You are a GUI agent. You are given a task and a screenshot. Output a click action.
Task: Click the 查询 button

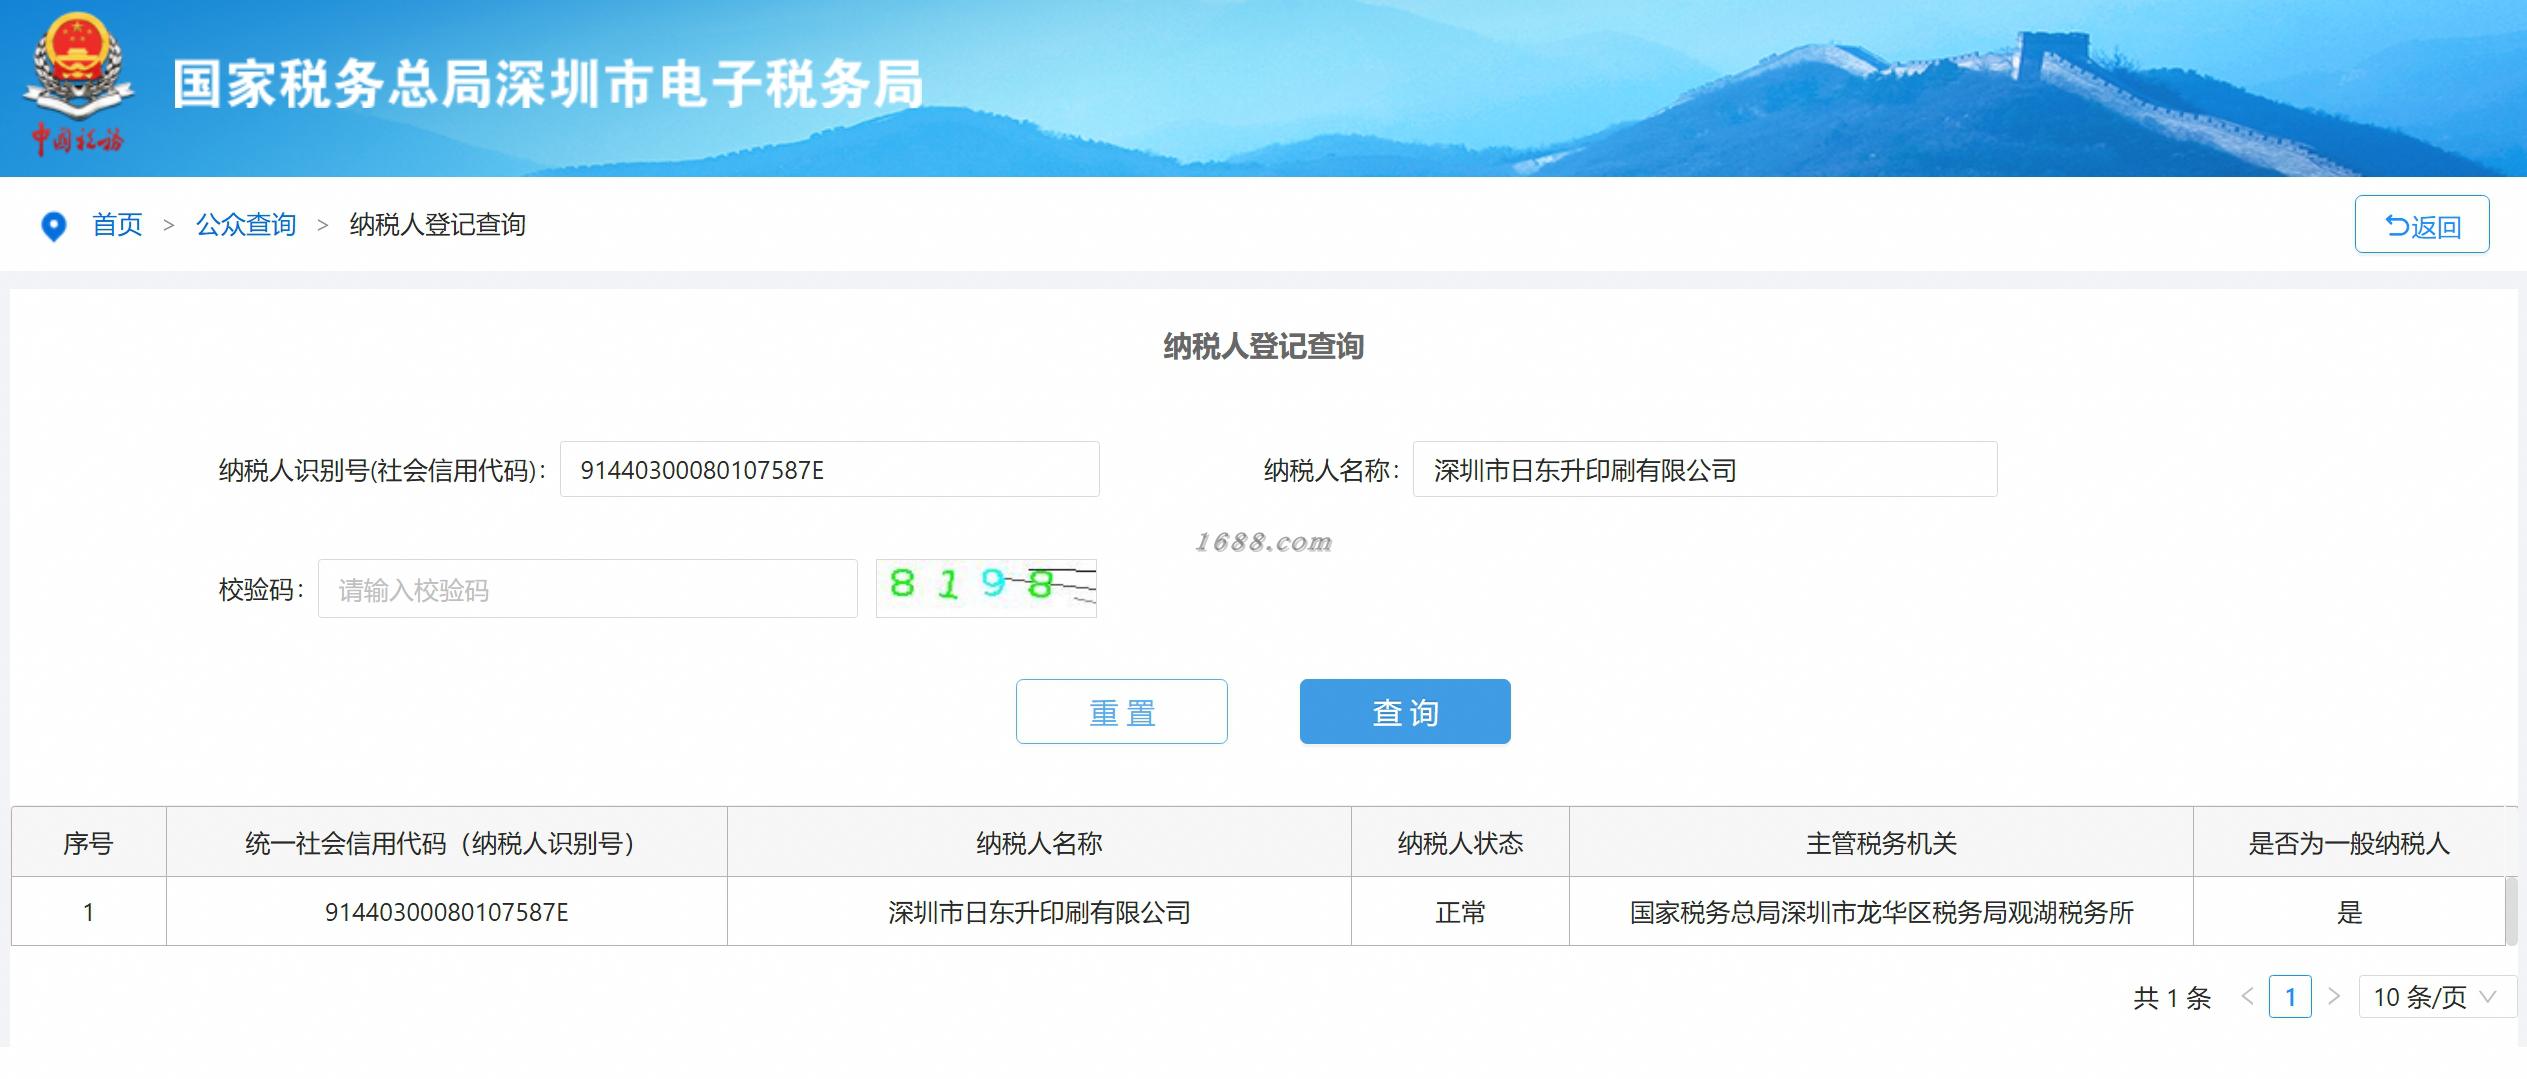1405,712
